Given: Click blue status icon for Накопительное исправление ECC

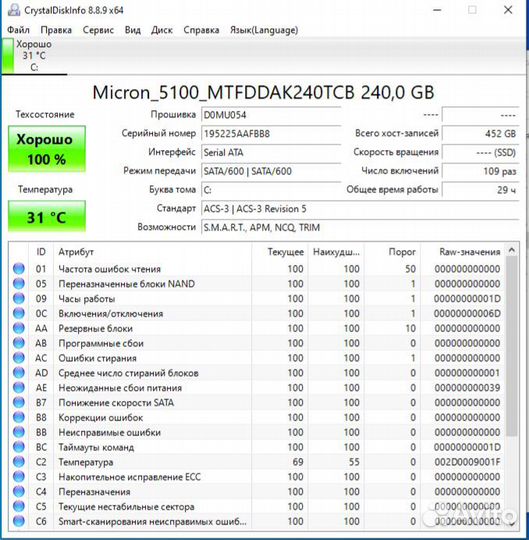Looking at the screenshot, I should (19, 476).
